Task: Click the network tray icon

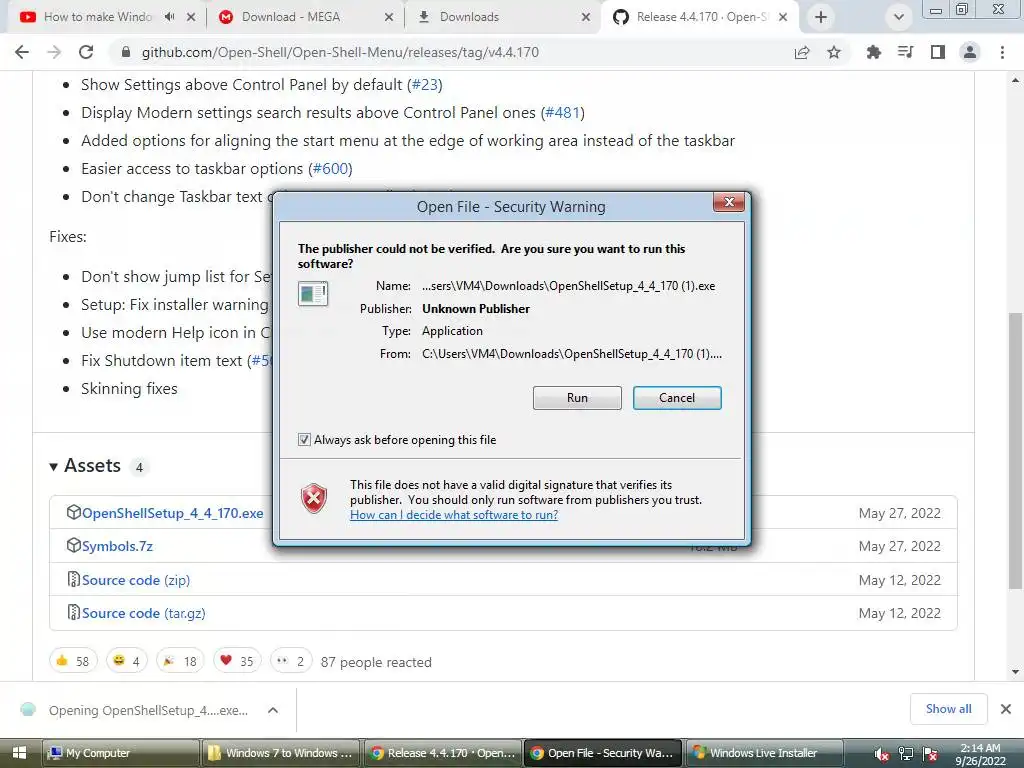Action: click(x=906, y=754)
